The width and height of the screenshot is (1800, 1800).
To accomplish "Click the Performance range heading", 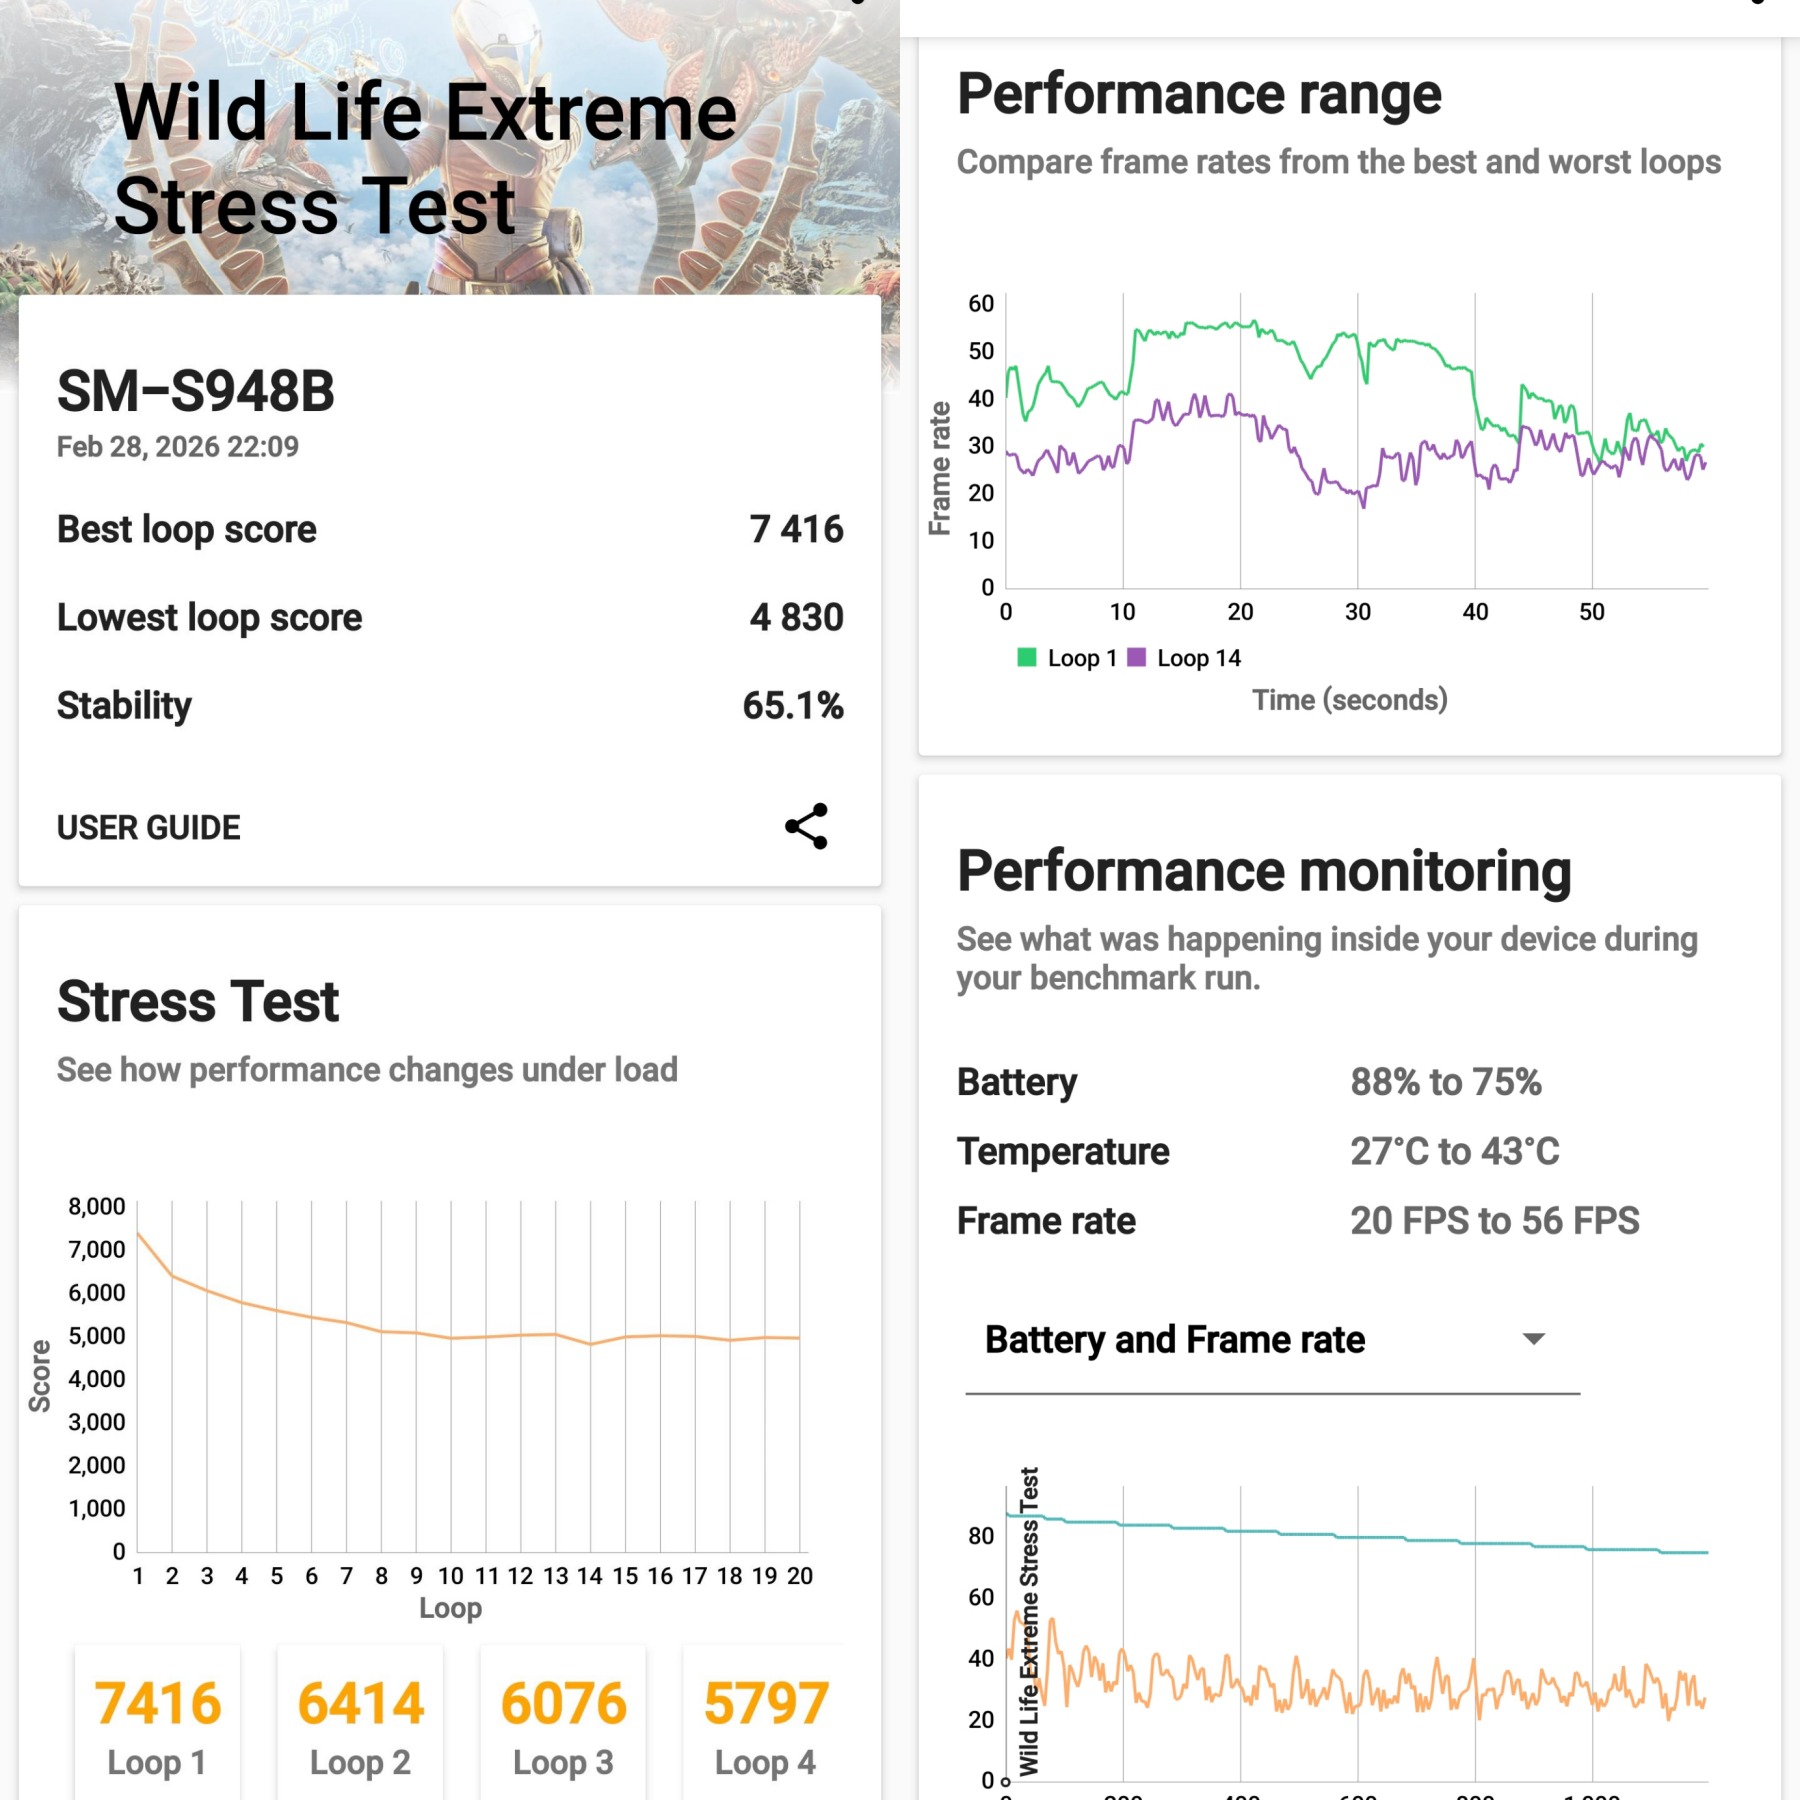I will [x=1199, y=94].
